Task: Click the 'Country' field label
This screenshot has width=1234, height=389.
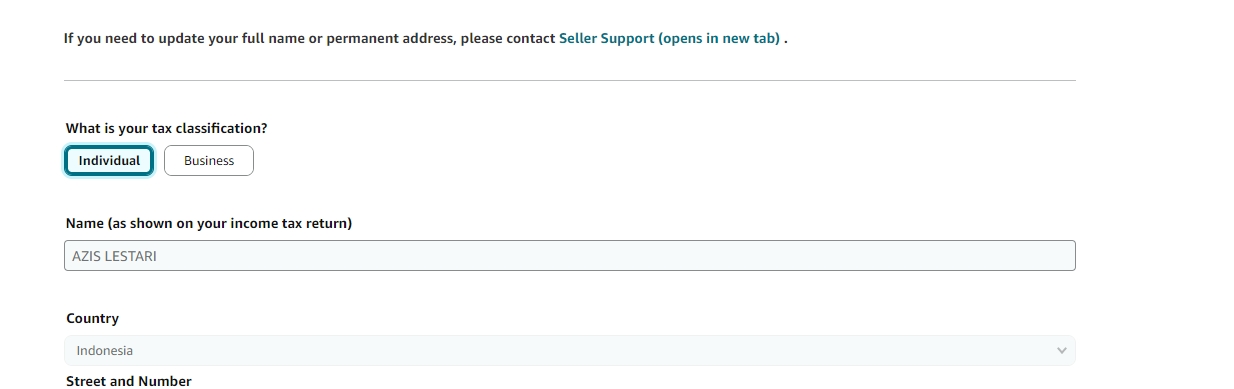Action: [x=92, y=318]
